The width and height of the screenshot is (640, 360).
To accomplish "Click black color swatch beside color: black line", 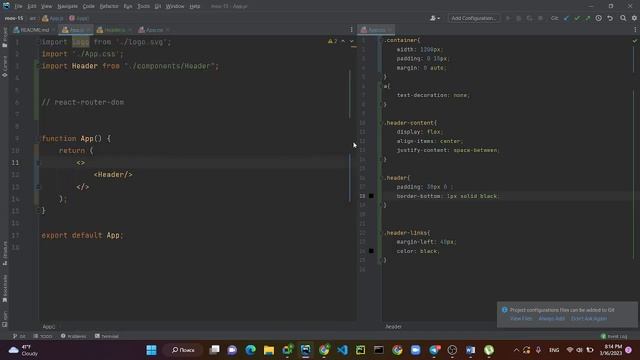I will click(371, 251).
